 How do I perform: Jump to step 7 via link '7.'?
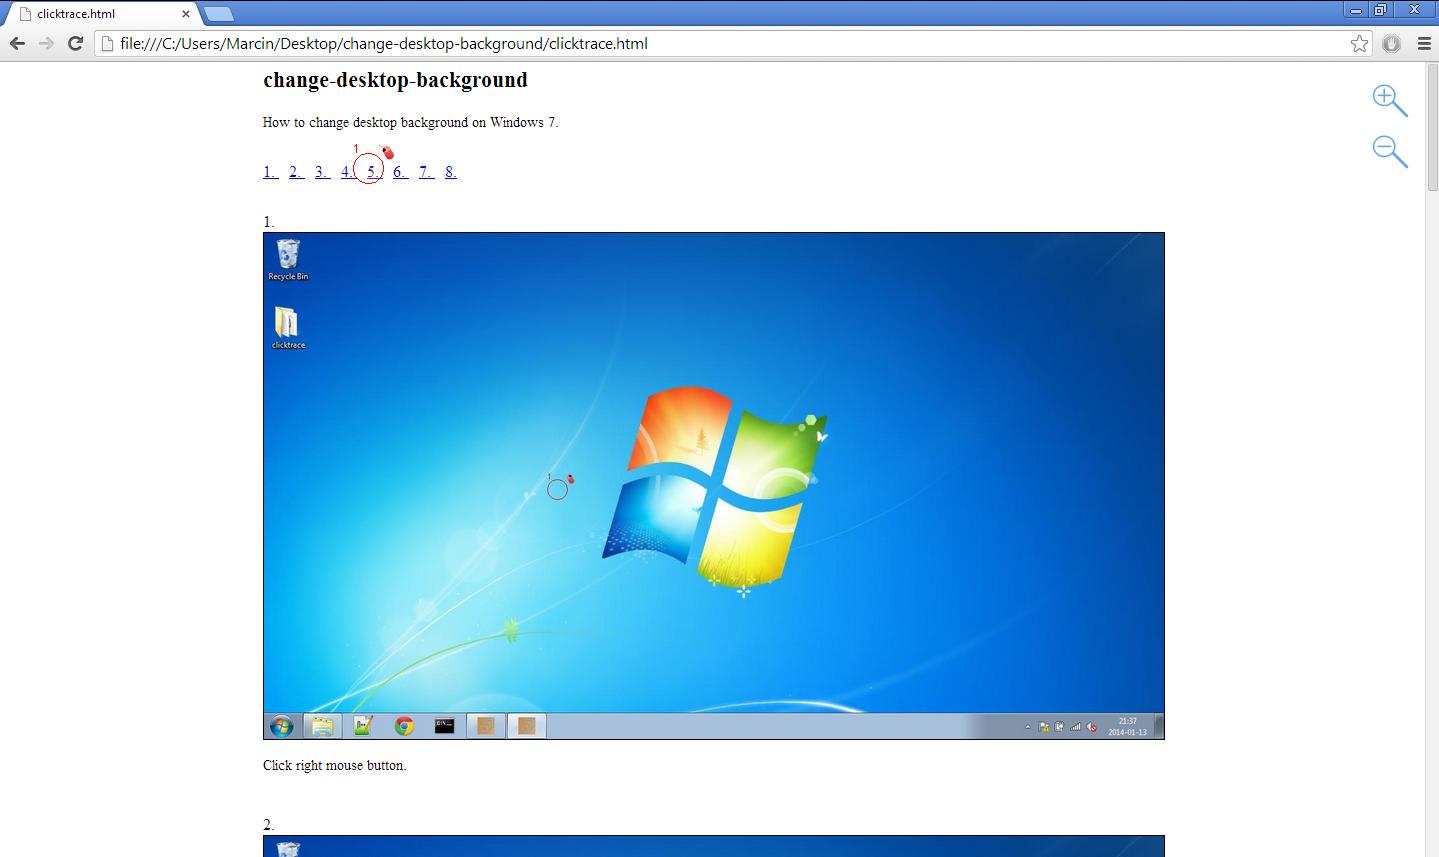[426, 172]
